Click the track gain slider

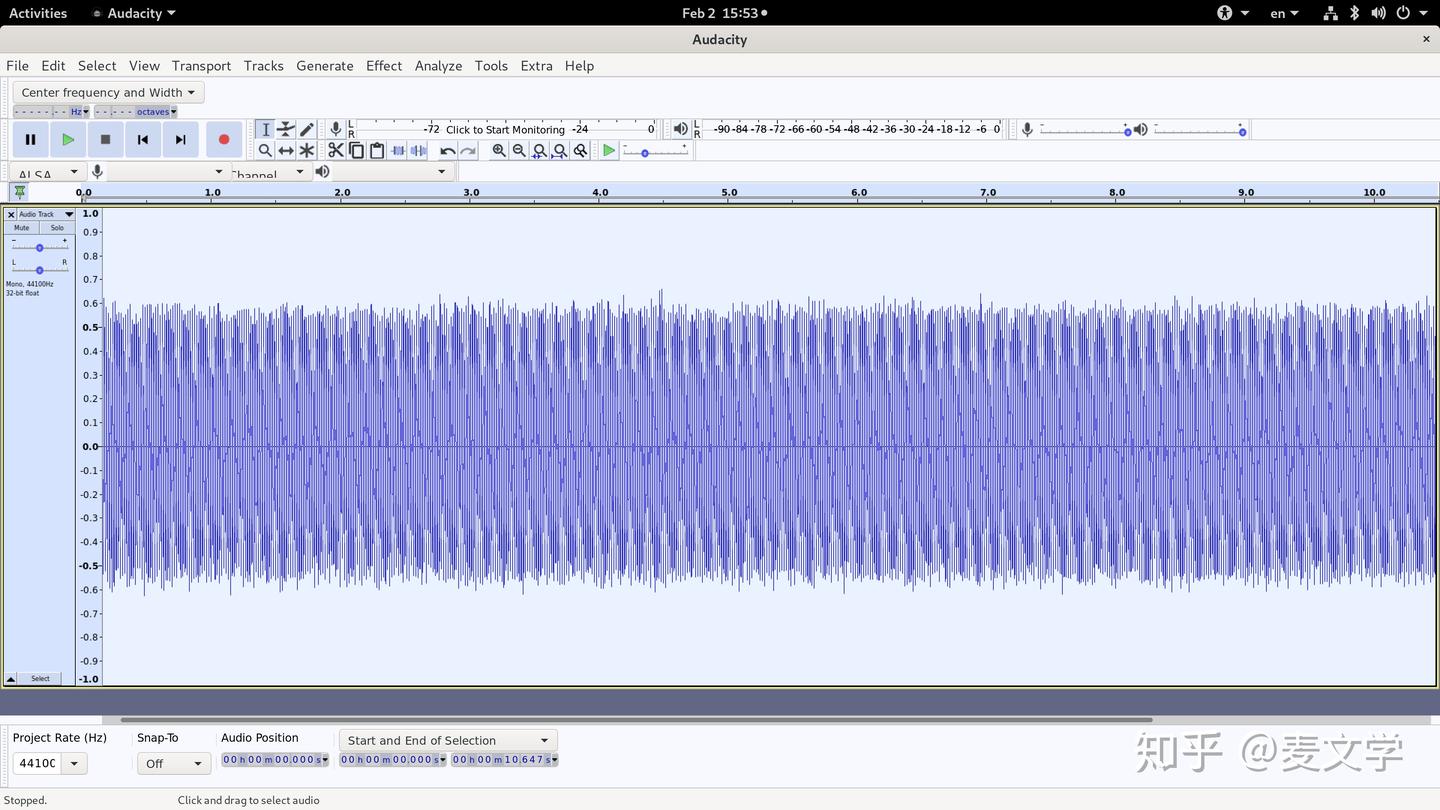(x=39, y=246)
